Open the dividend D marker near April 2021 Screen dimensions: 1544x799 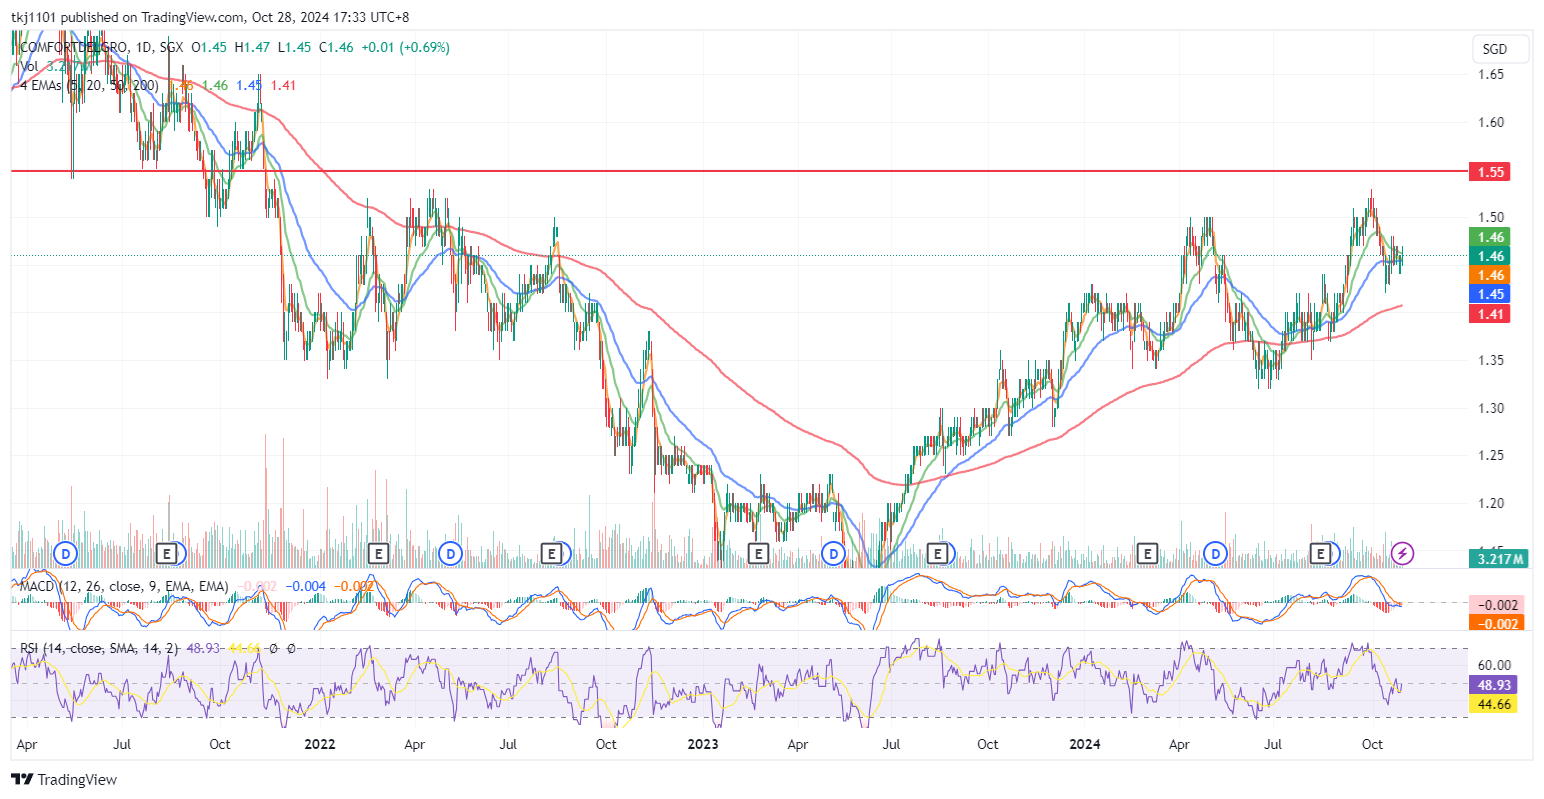66,553
